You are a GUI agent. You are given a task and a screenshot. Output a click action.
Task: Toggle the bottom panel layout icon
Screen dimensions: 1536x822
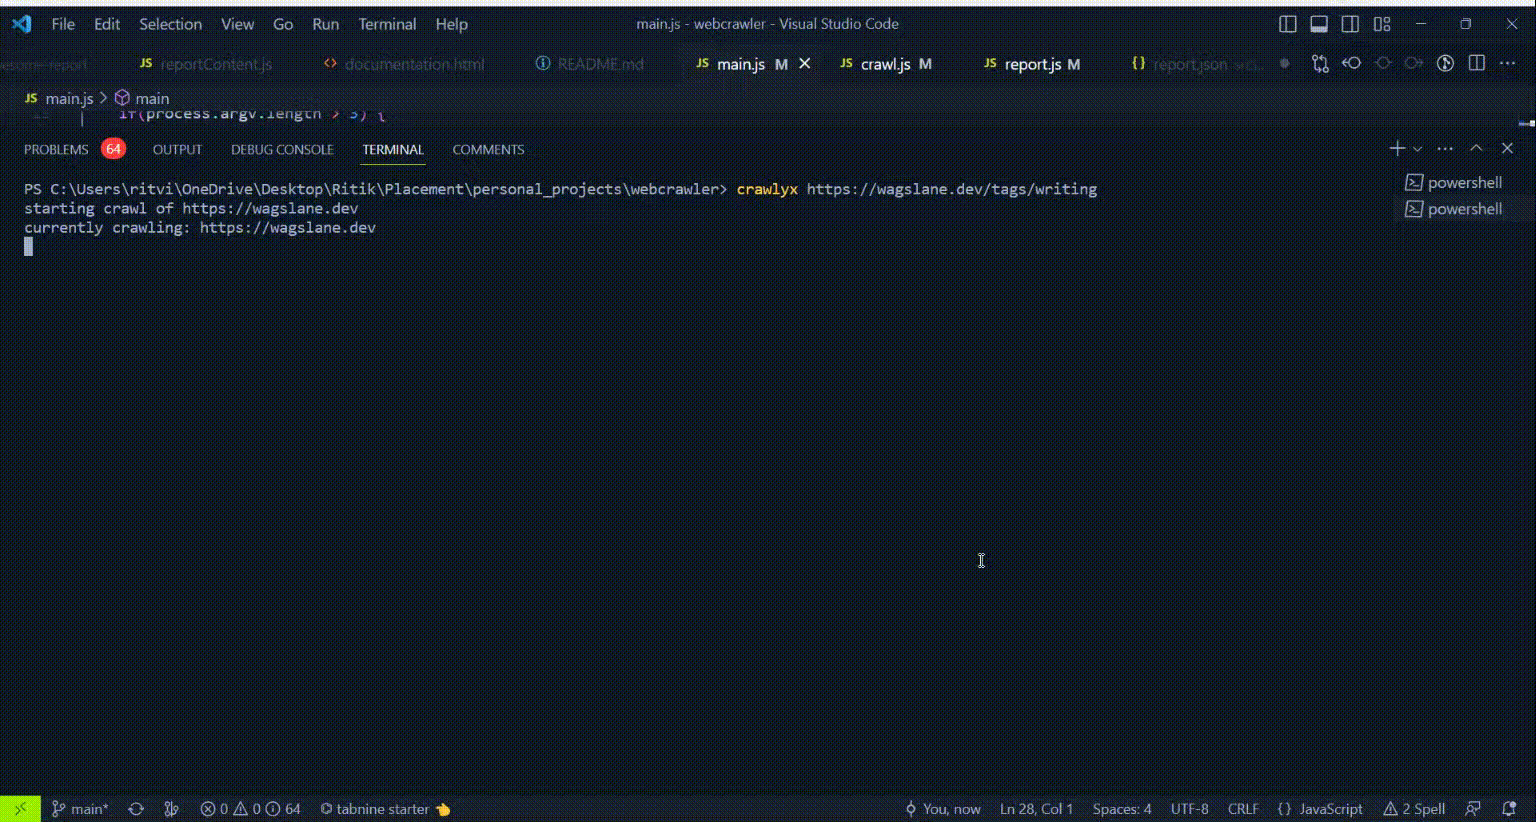[x=1319, y=24]
